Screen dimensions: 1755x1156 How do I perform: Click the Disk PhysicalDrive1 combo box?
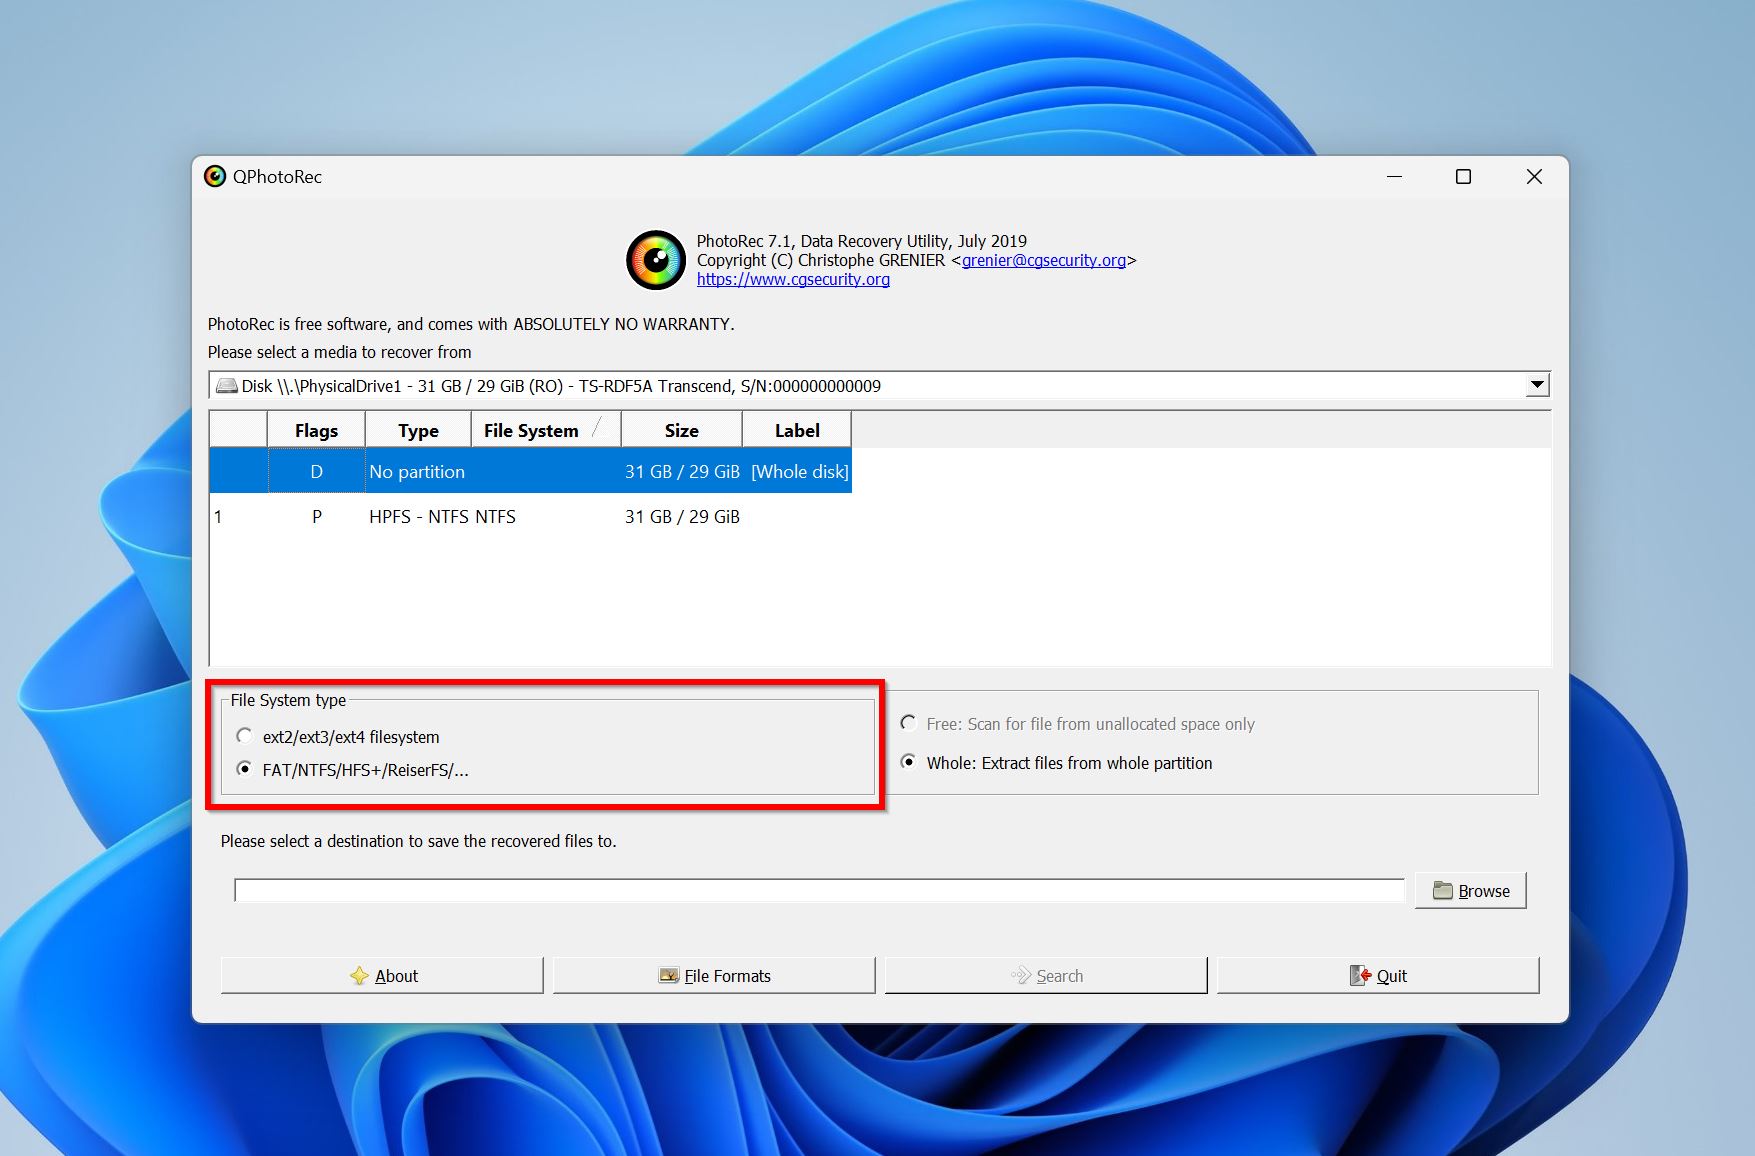point(879,385)
